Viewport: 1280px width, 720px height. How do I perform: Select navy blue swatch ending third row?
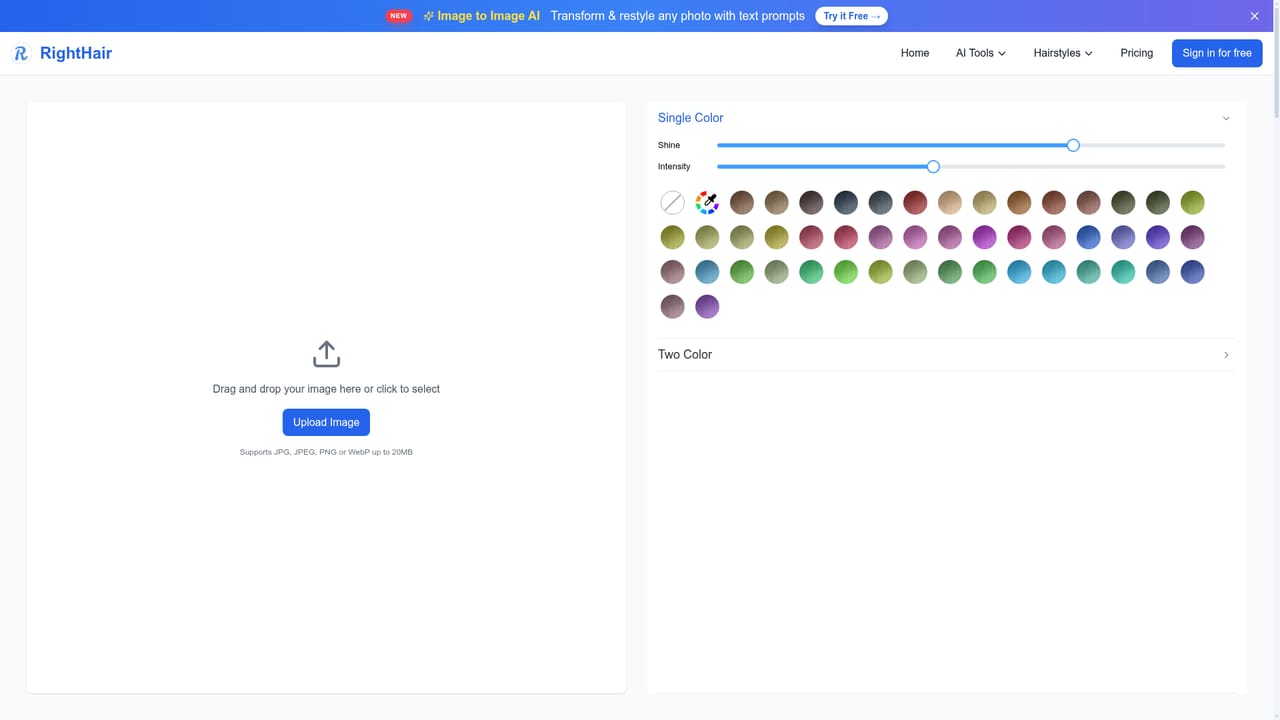click(1192, 272)
